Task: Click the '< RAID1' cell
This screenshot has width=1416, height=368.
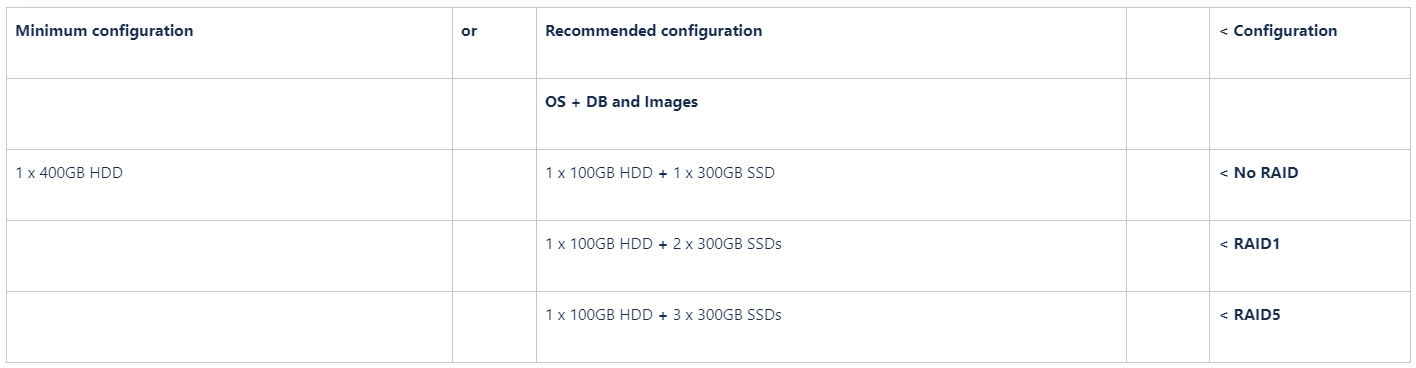Action: point(1309,256)
